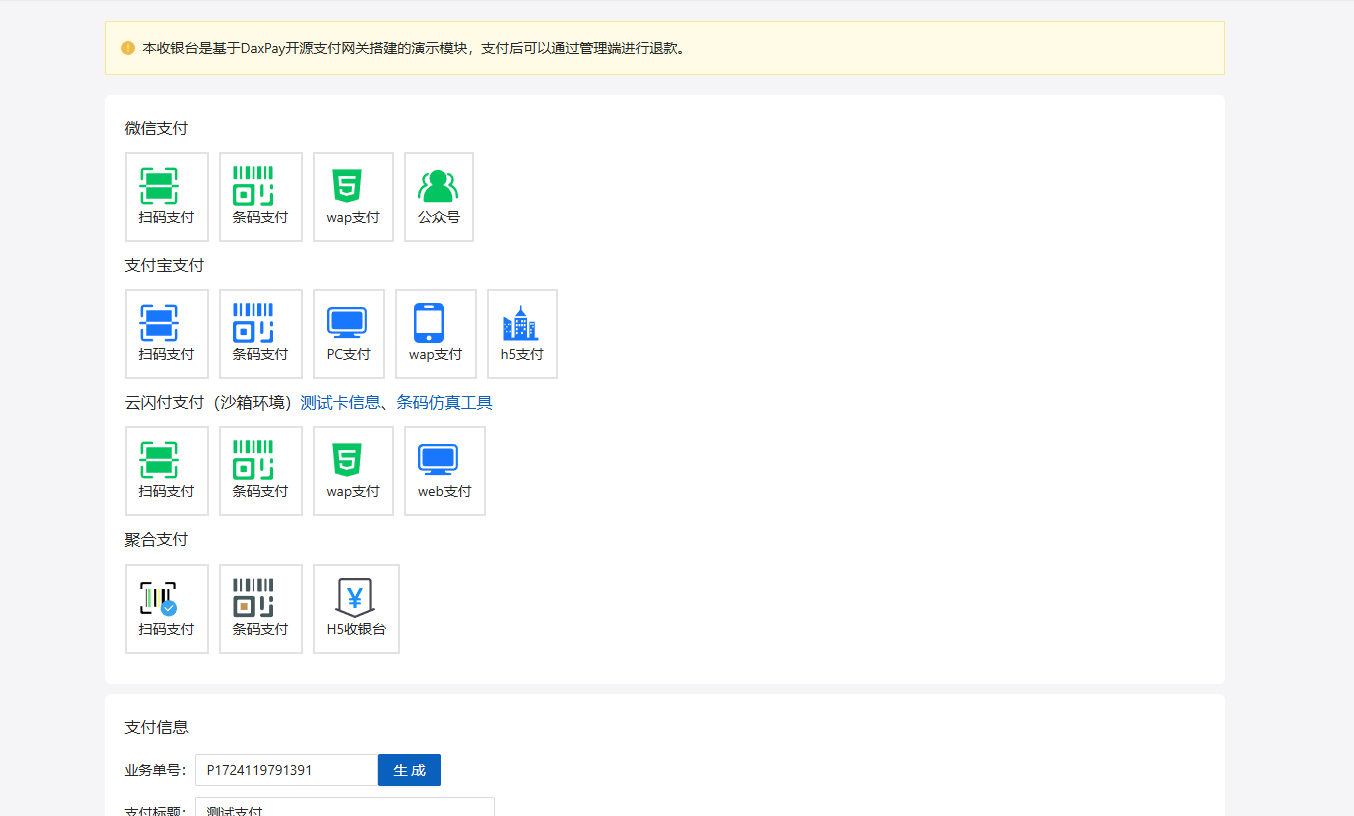Click the 支付宝支付 section heading

[164, 265]
